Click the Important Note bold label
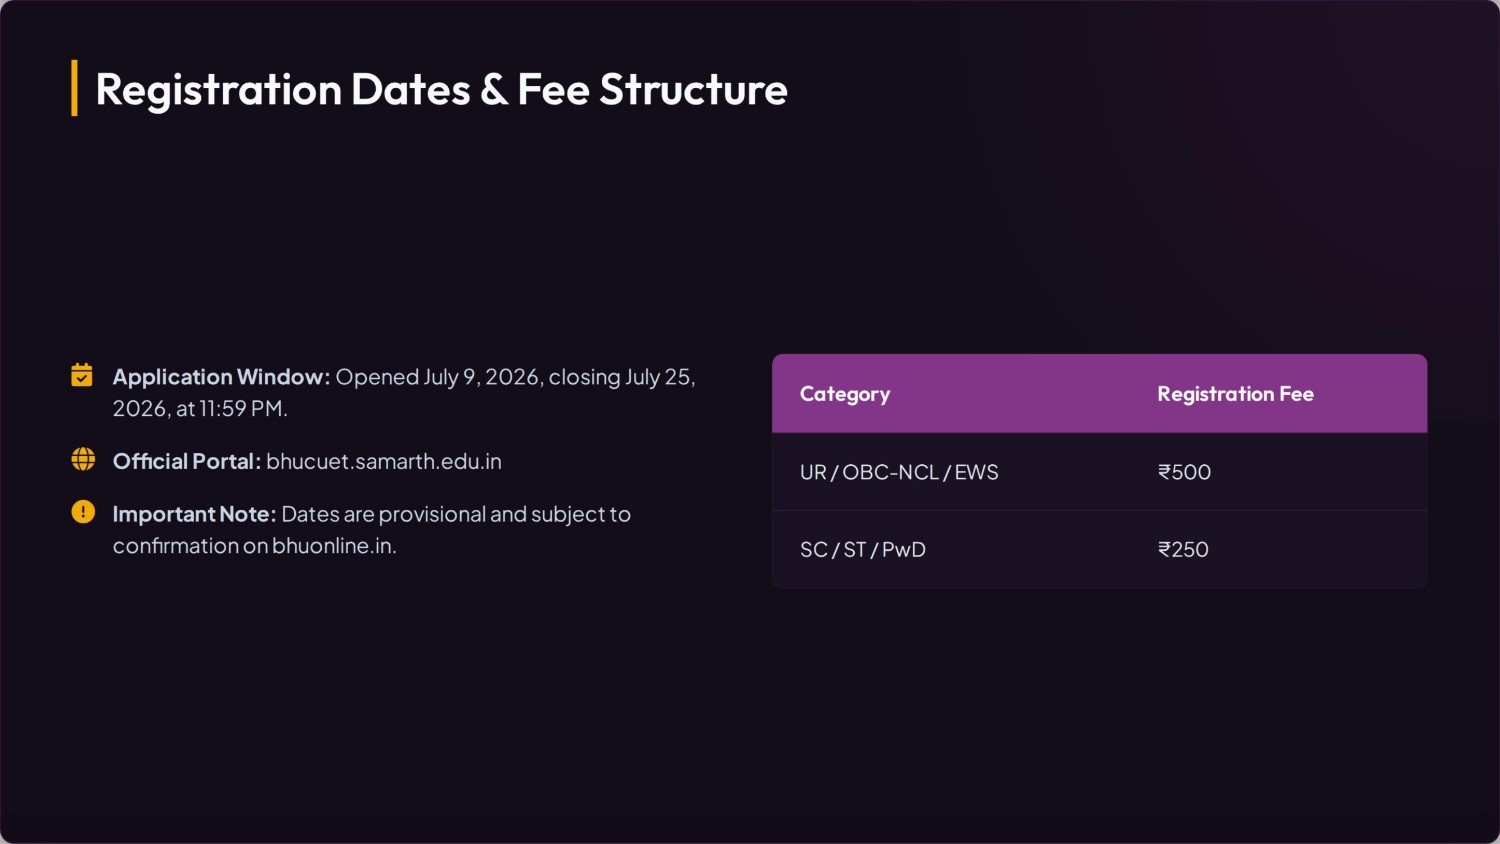Screen dimensions: 1500x844 (x=194, y=514)
